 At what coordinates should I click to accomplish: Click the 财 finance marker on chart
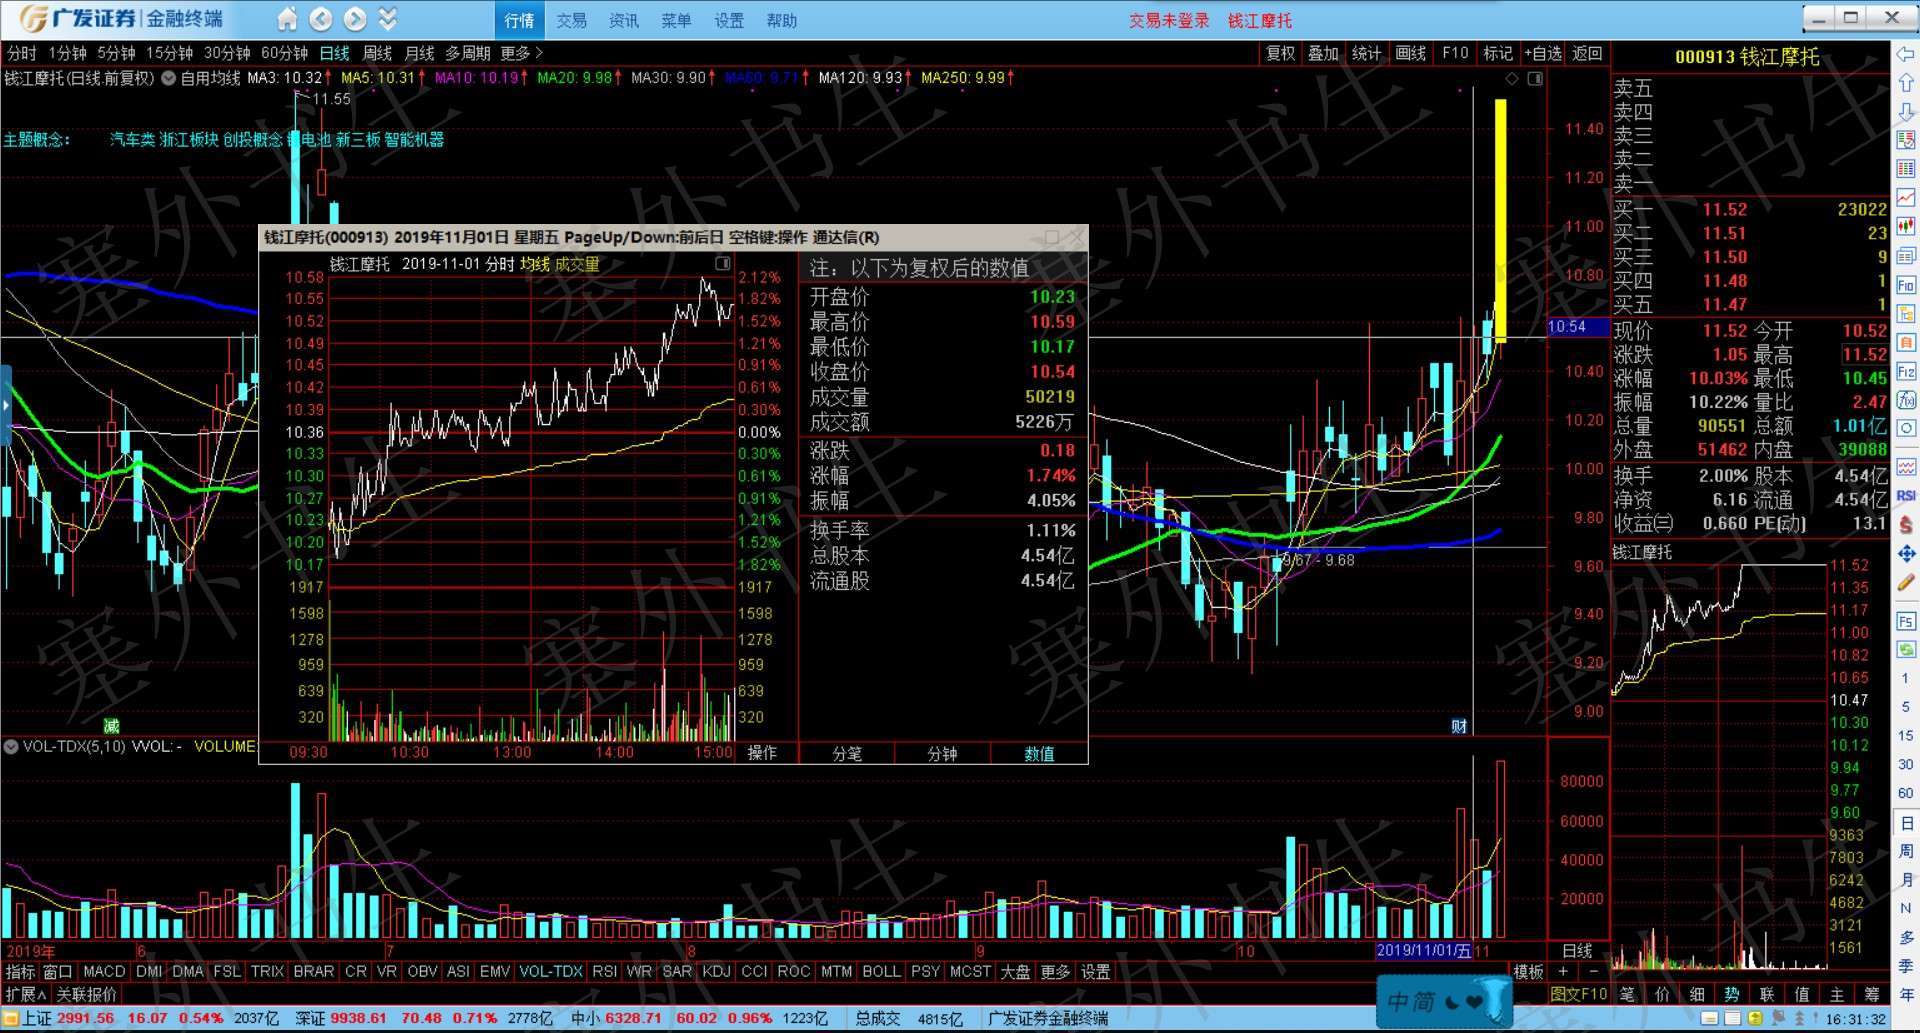coord(1459,726)
